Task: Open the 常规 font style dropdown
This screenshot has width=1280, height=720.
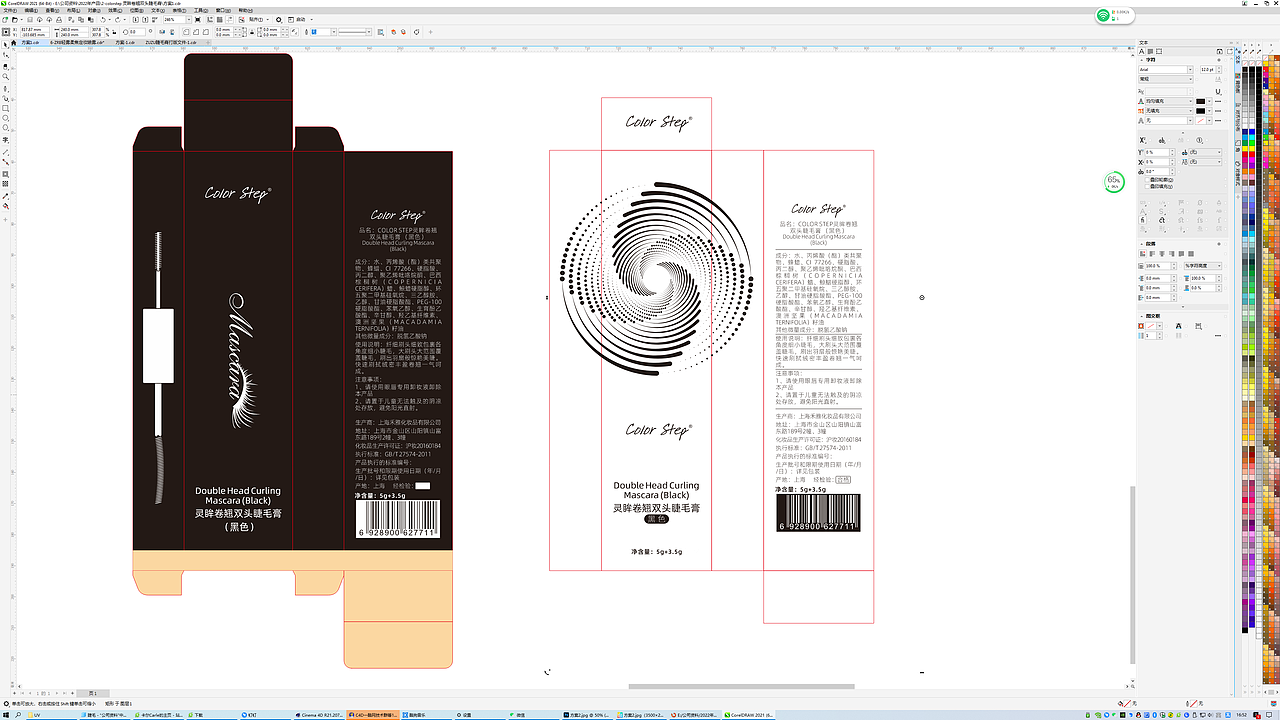Action: pos(1190,78)
